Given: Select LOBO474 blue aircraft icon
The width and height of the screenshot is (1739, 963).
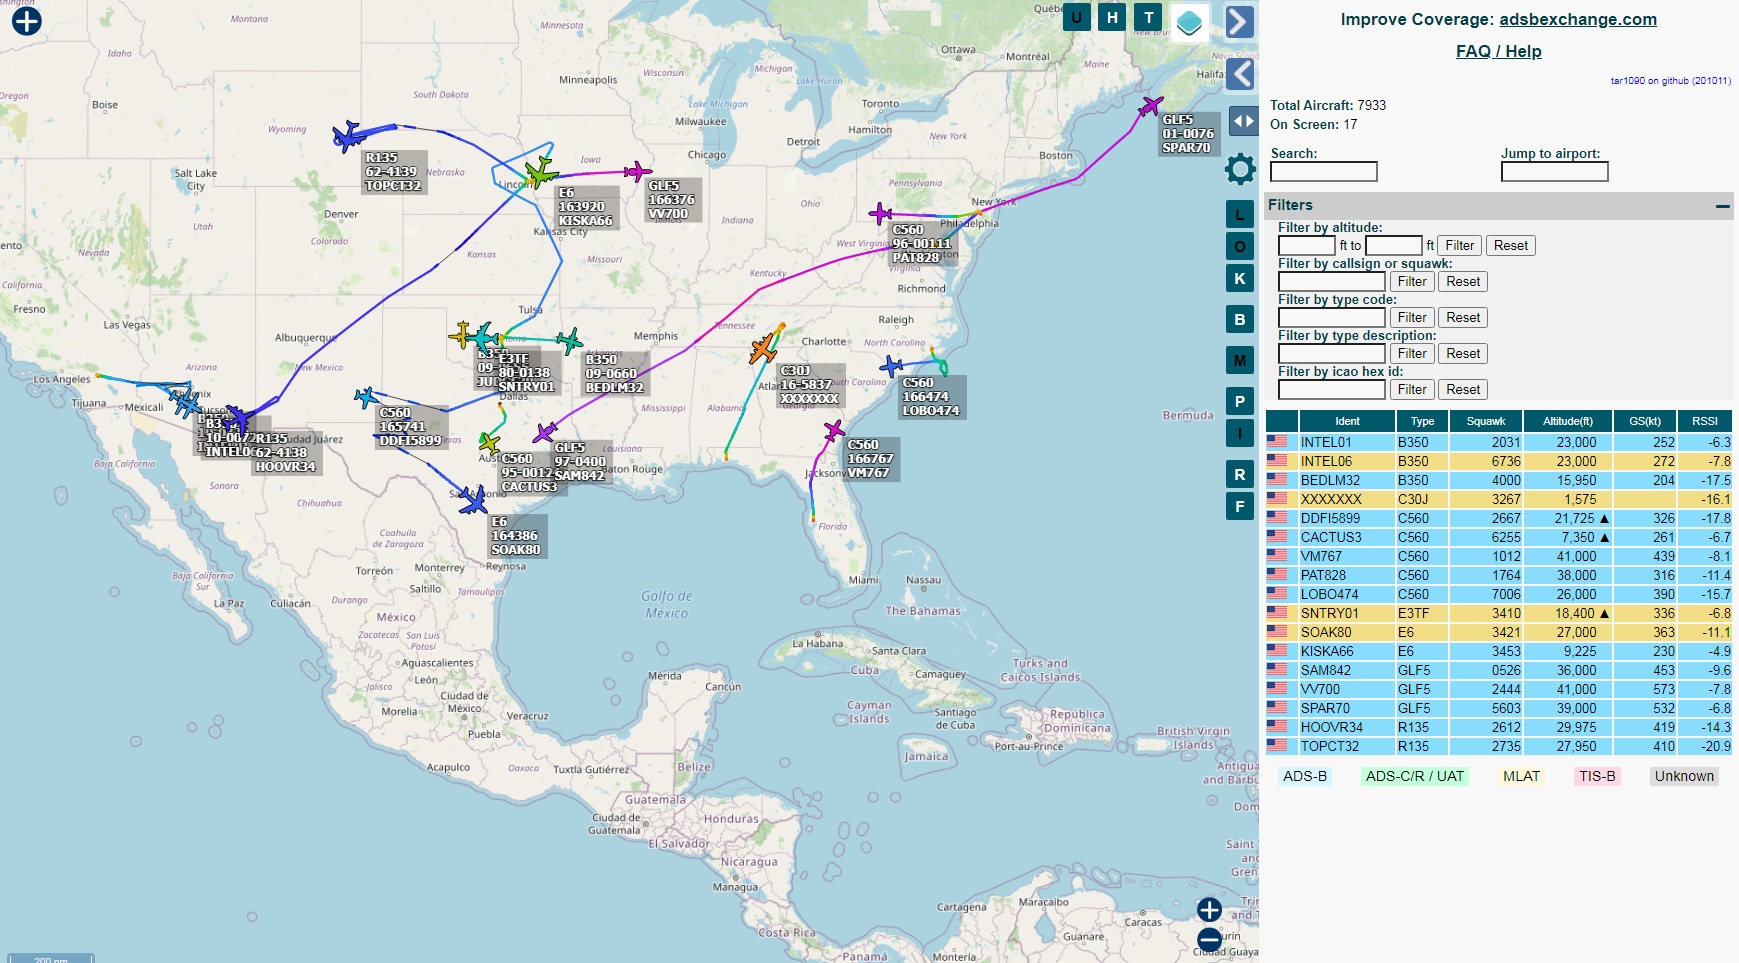Looking at the screenshot, I should pyautogui.click(x=891, y=366).
